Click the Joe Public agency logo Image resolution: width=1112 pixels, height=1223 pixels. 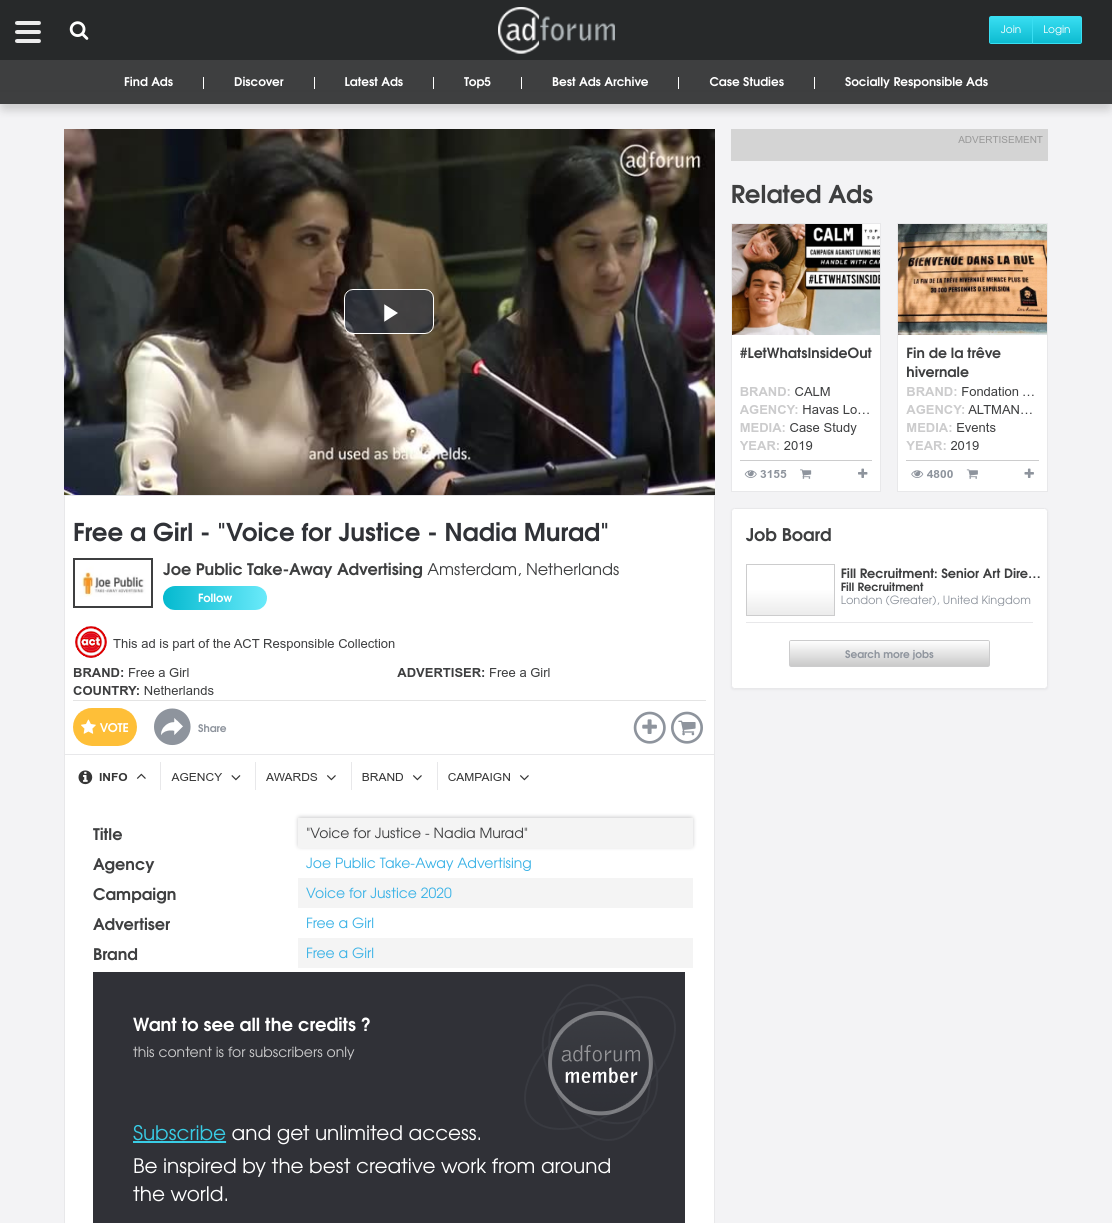coord(113,583)
